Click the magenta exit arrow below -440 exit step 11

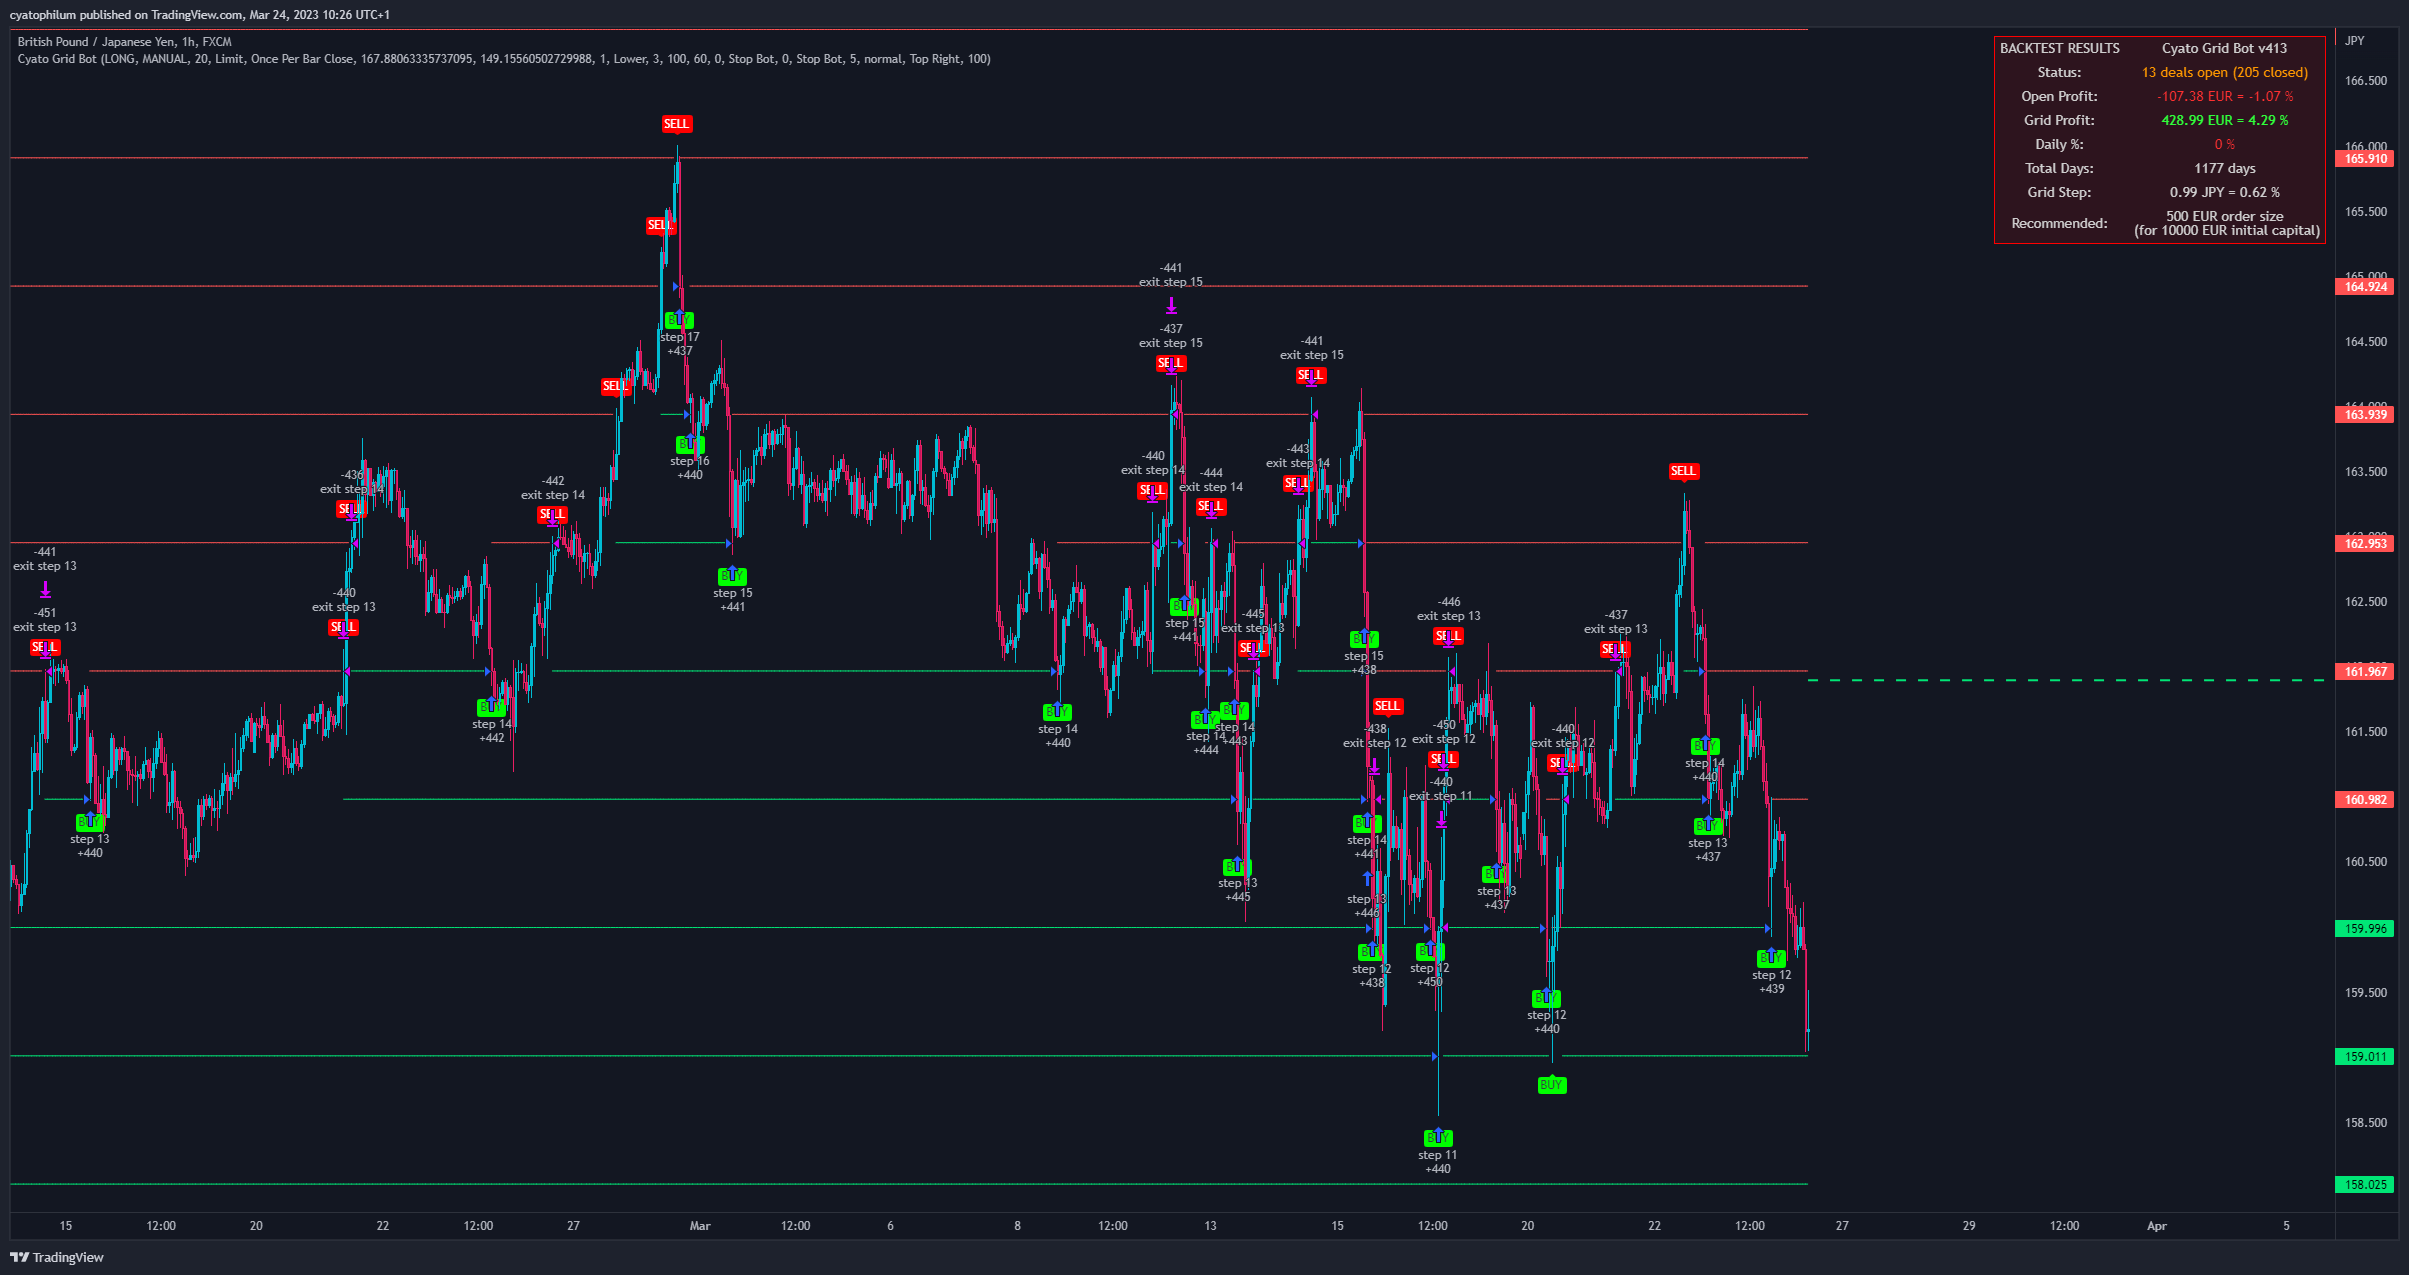pos(1441,820)
